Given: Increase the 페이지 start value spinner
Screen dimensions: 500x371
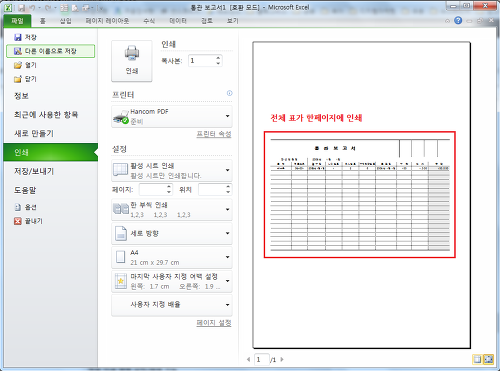Looking at the screenshot, I should coord(169,187).
